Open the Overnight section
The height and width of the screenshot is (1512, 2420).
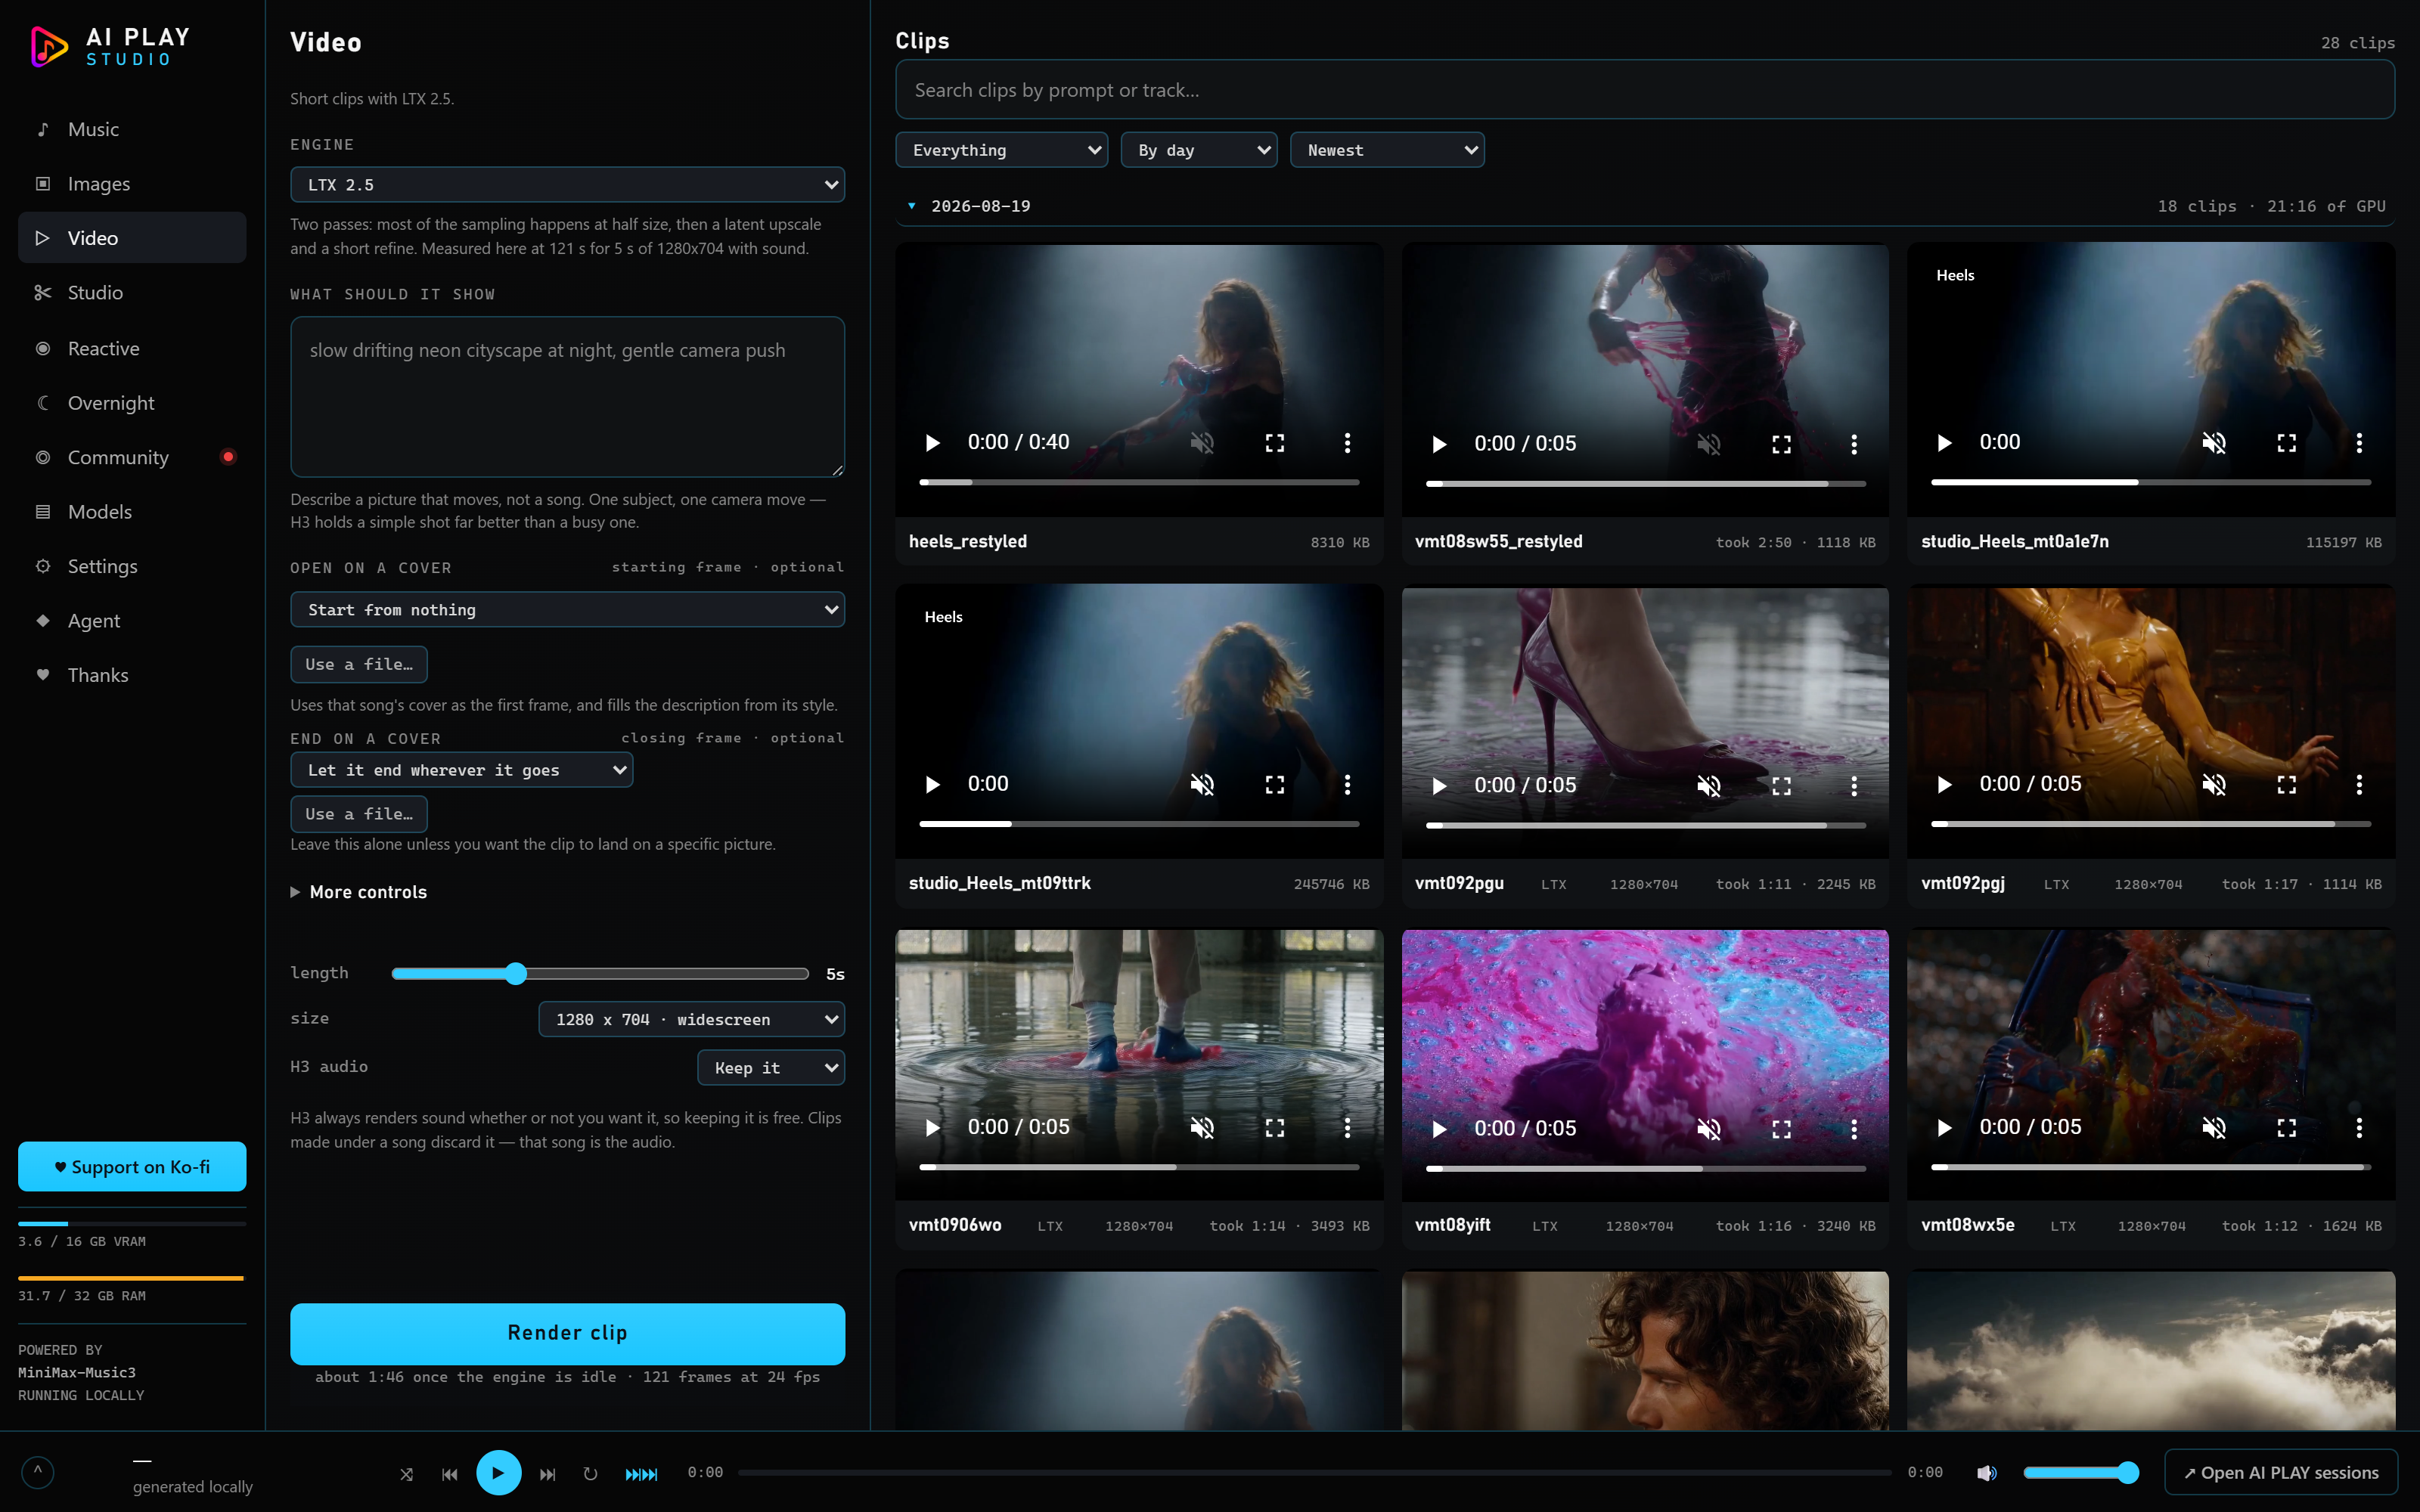132,403
